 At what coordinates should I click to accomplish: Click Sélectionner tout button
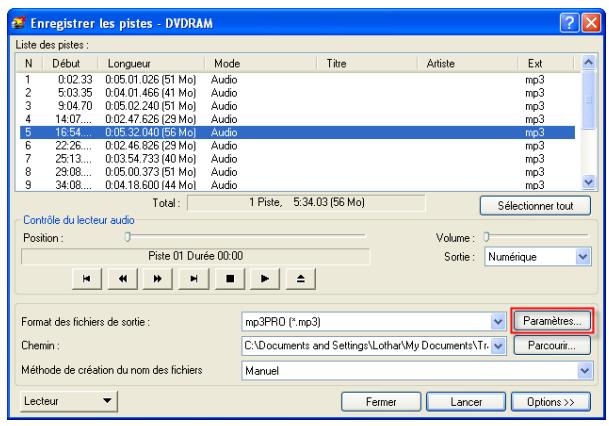coord(535,205)
